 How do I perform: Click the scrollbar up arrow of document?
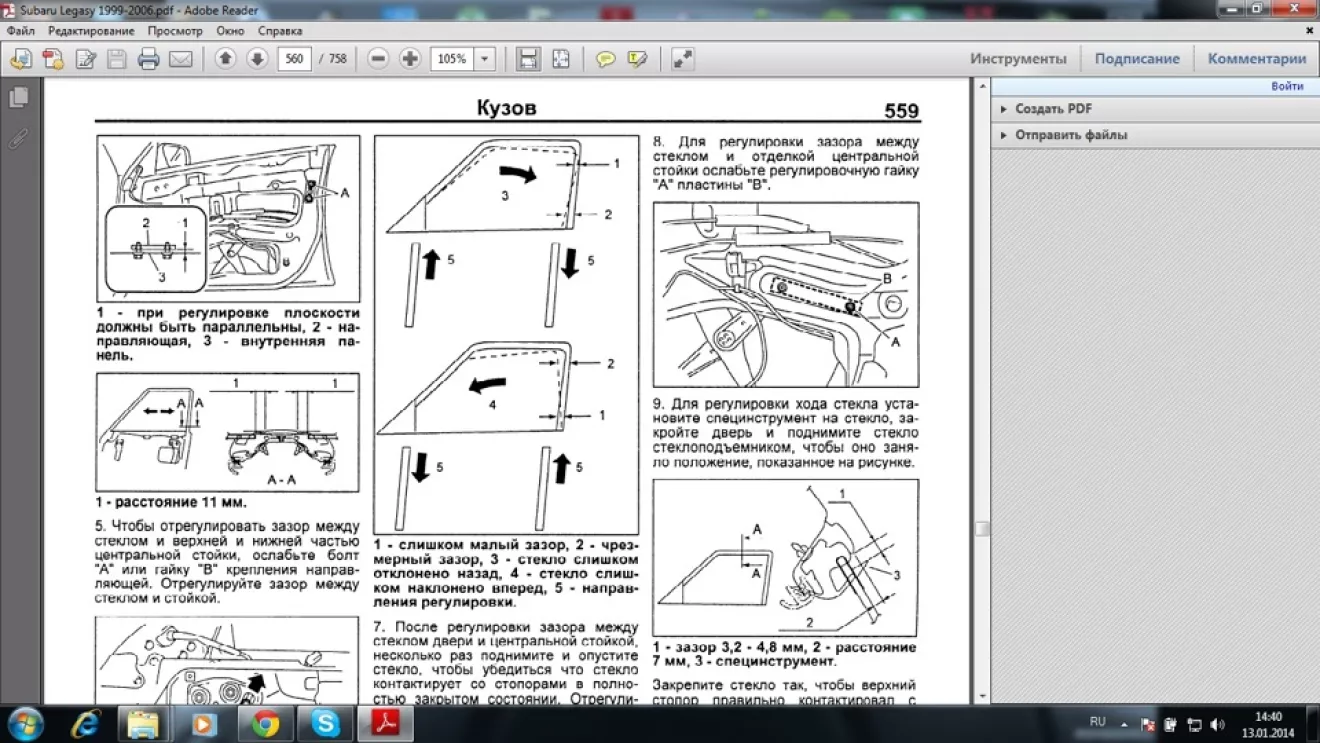tap(982, 86)
